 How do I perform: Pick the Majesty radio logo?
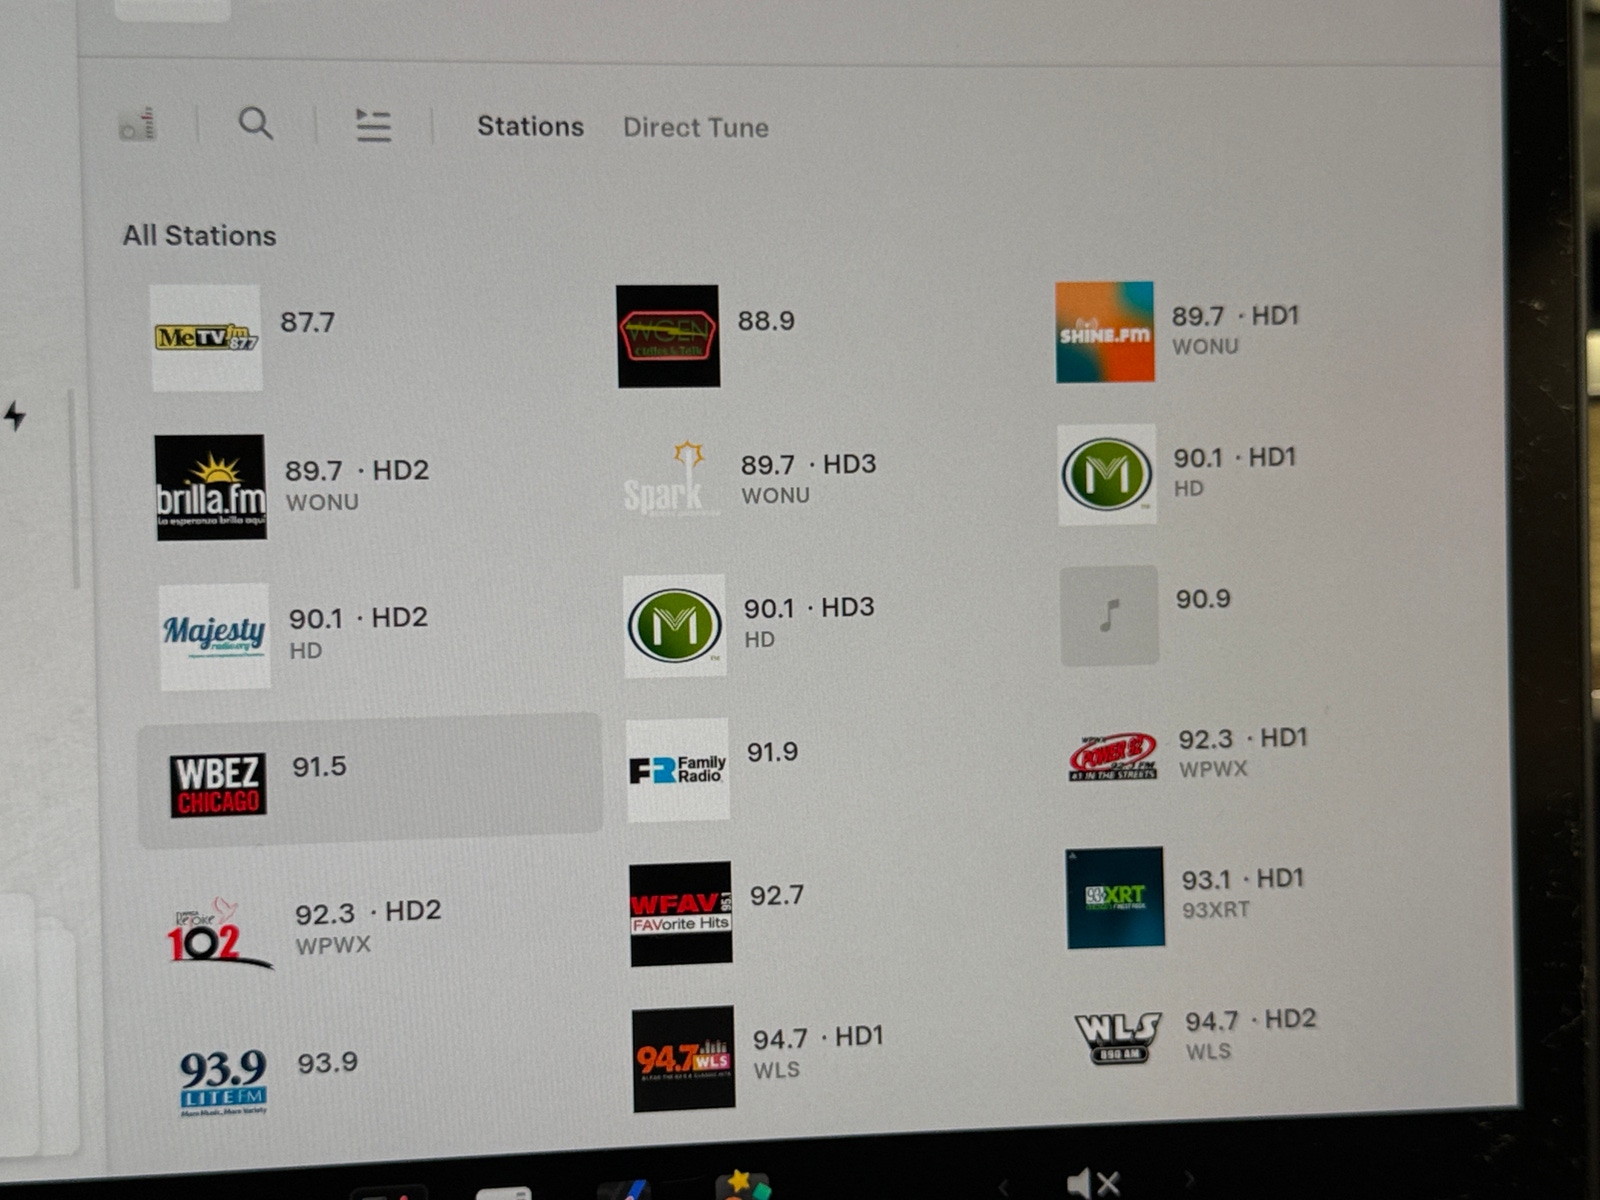214,636
